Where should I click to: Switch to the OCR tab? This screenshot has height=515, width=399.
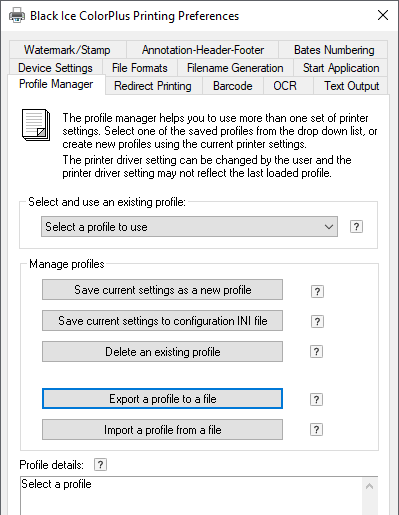pyautogui.click(x=285, y=86)
